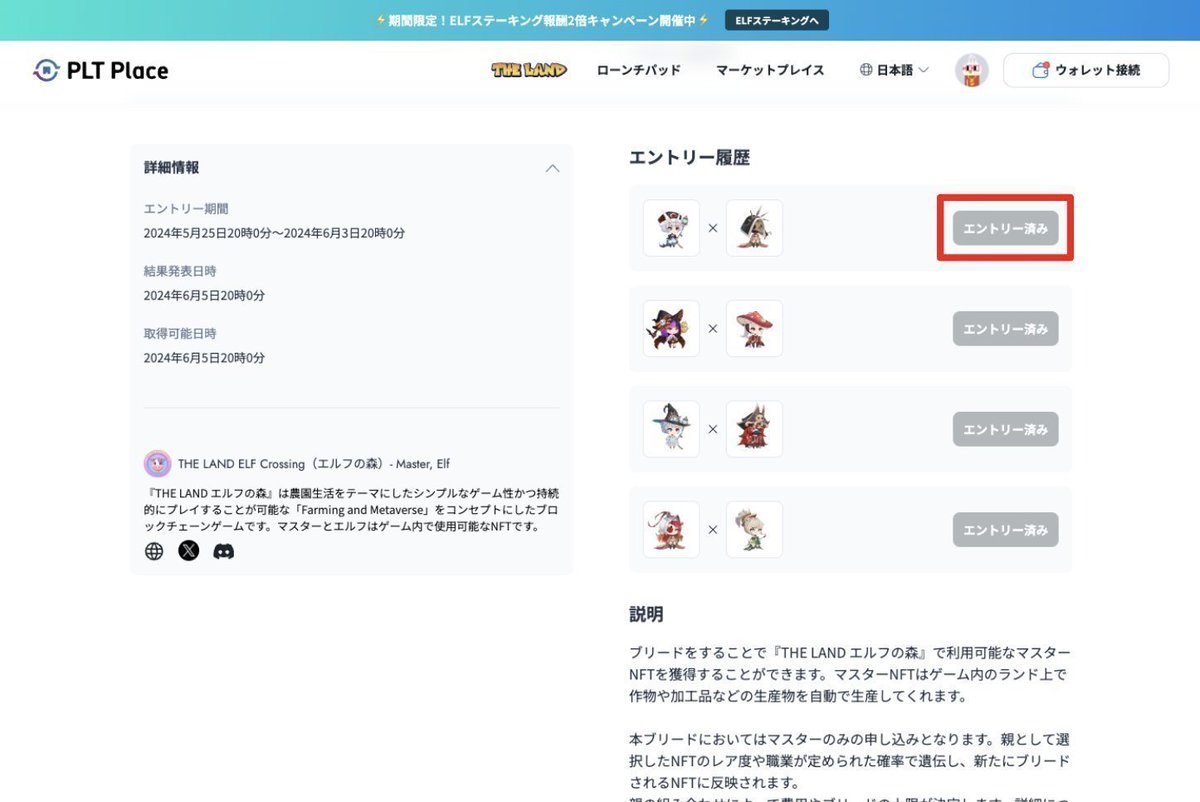Select fourth row's green elf master thumbnail
1200x802 pixels.
click(x=754, y=529)
